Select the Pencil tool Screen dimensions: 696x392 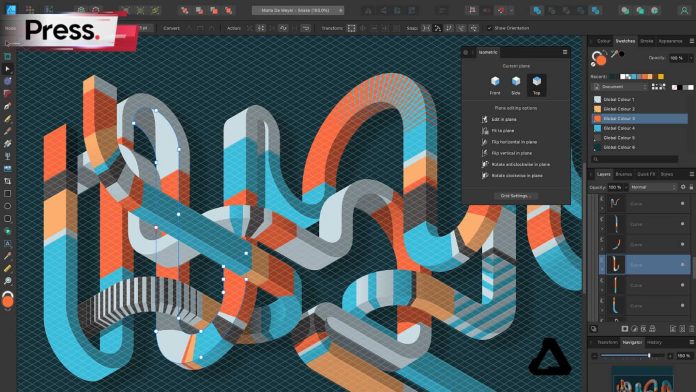[x=8, y=119]
